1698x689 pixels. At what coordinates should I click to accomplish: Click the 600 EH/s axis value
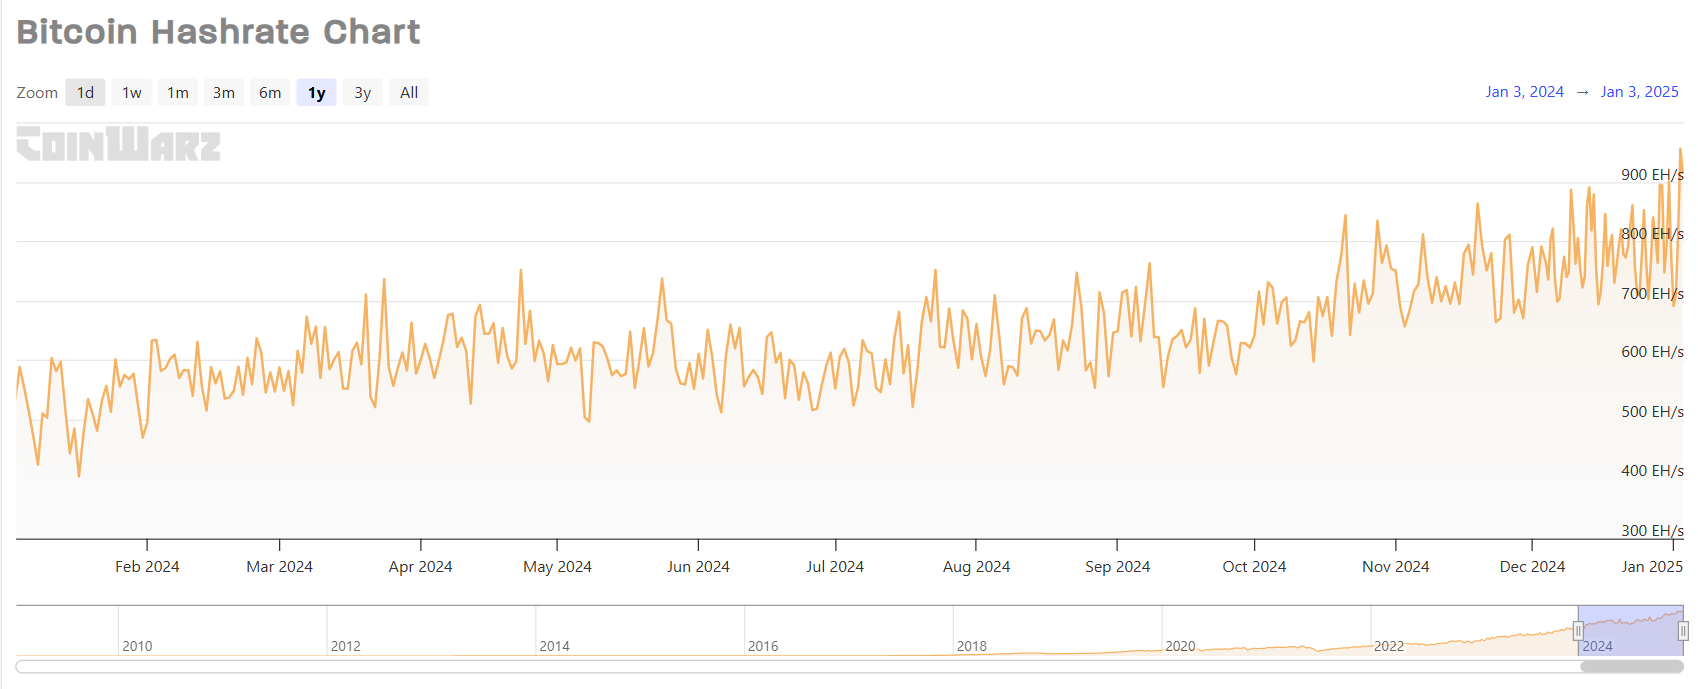1652,352
